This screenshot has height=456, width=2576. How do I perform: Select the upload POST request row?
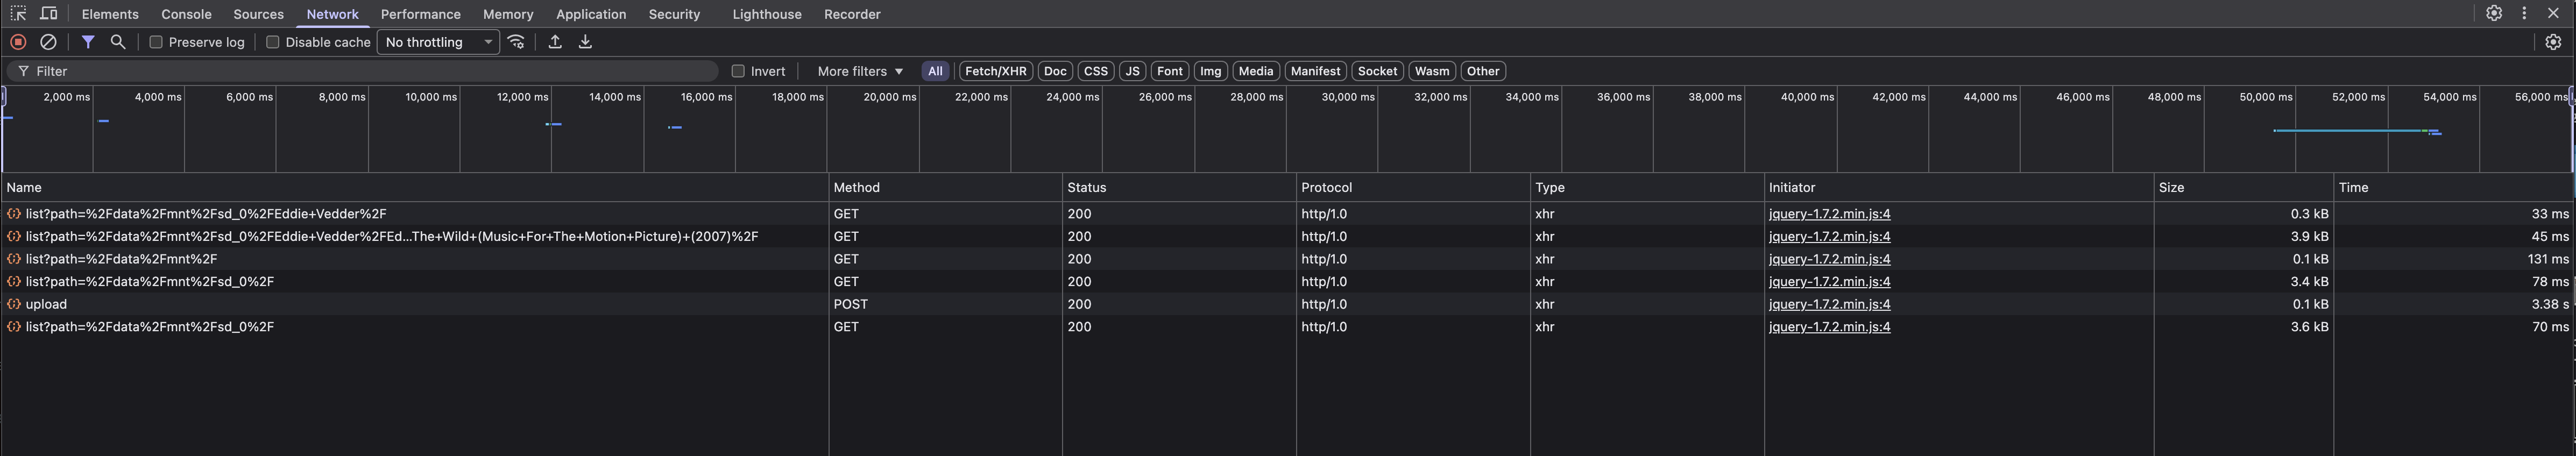1288,304
